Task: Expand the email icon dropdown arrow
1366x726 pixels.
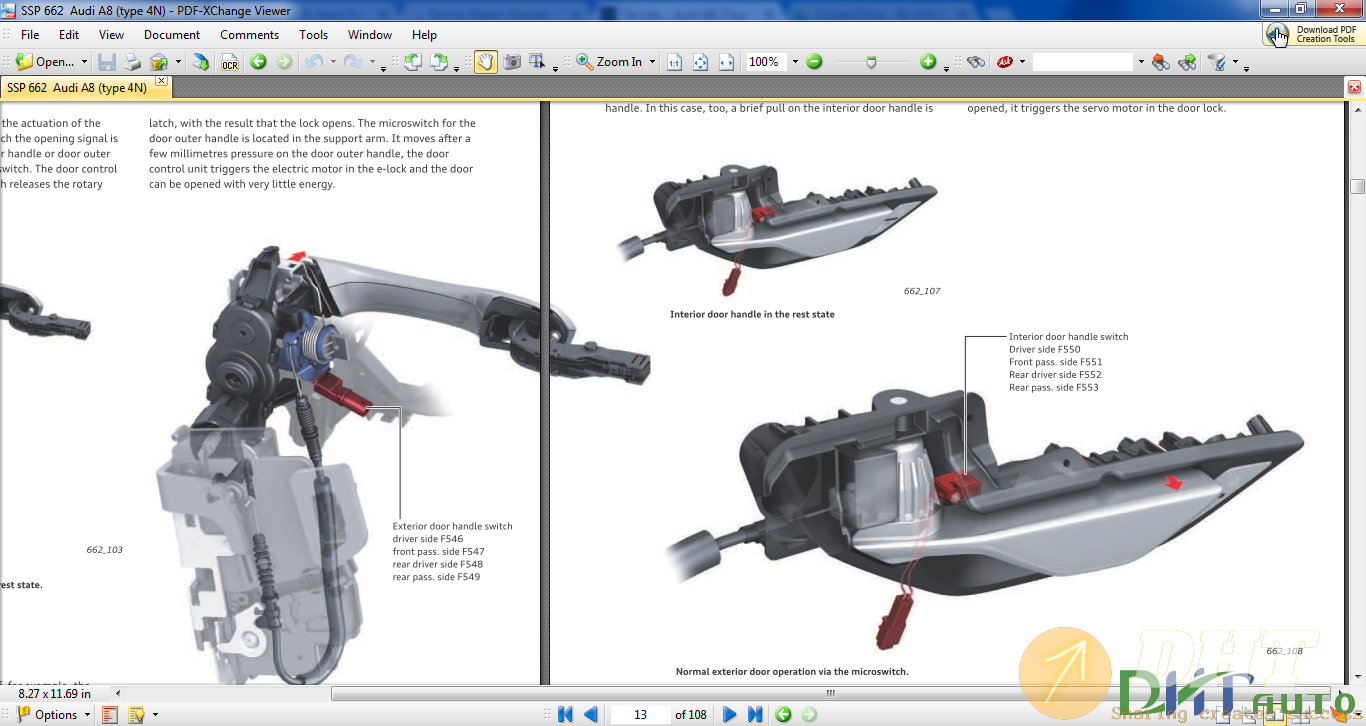Action: coord(178,62)
